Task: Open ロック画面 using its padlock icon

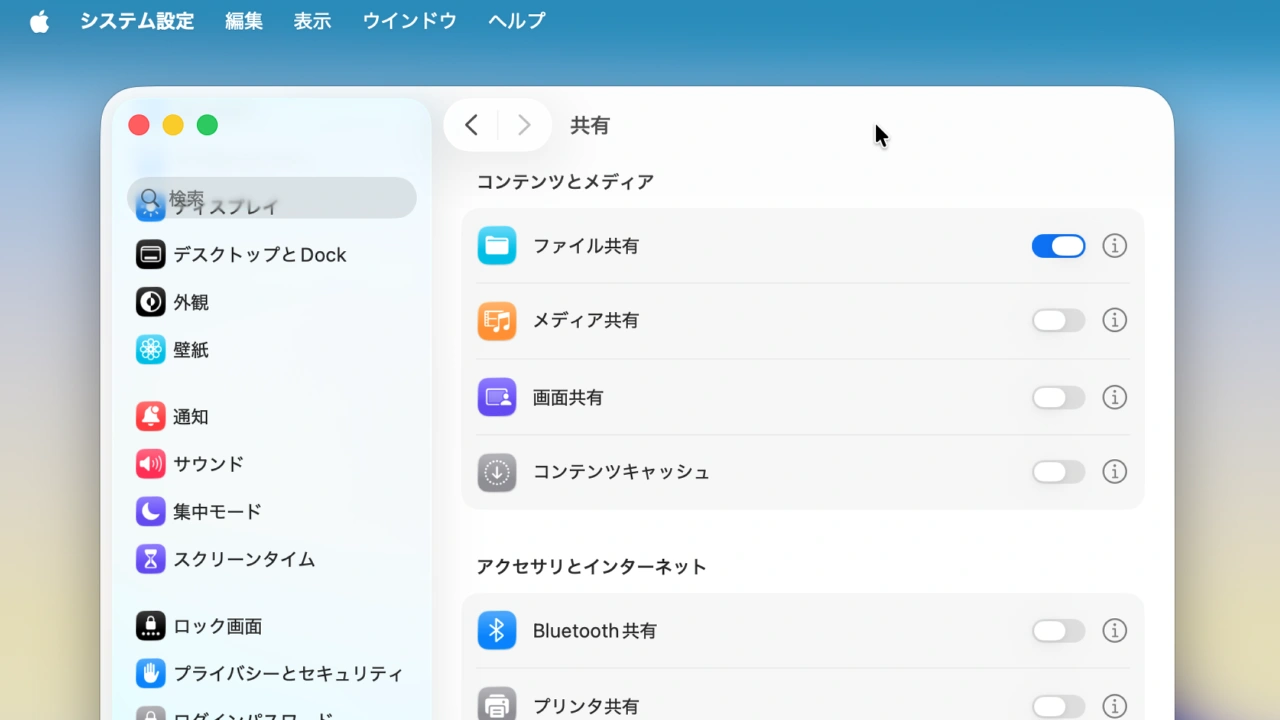Action: (x=150, y=625)
